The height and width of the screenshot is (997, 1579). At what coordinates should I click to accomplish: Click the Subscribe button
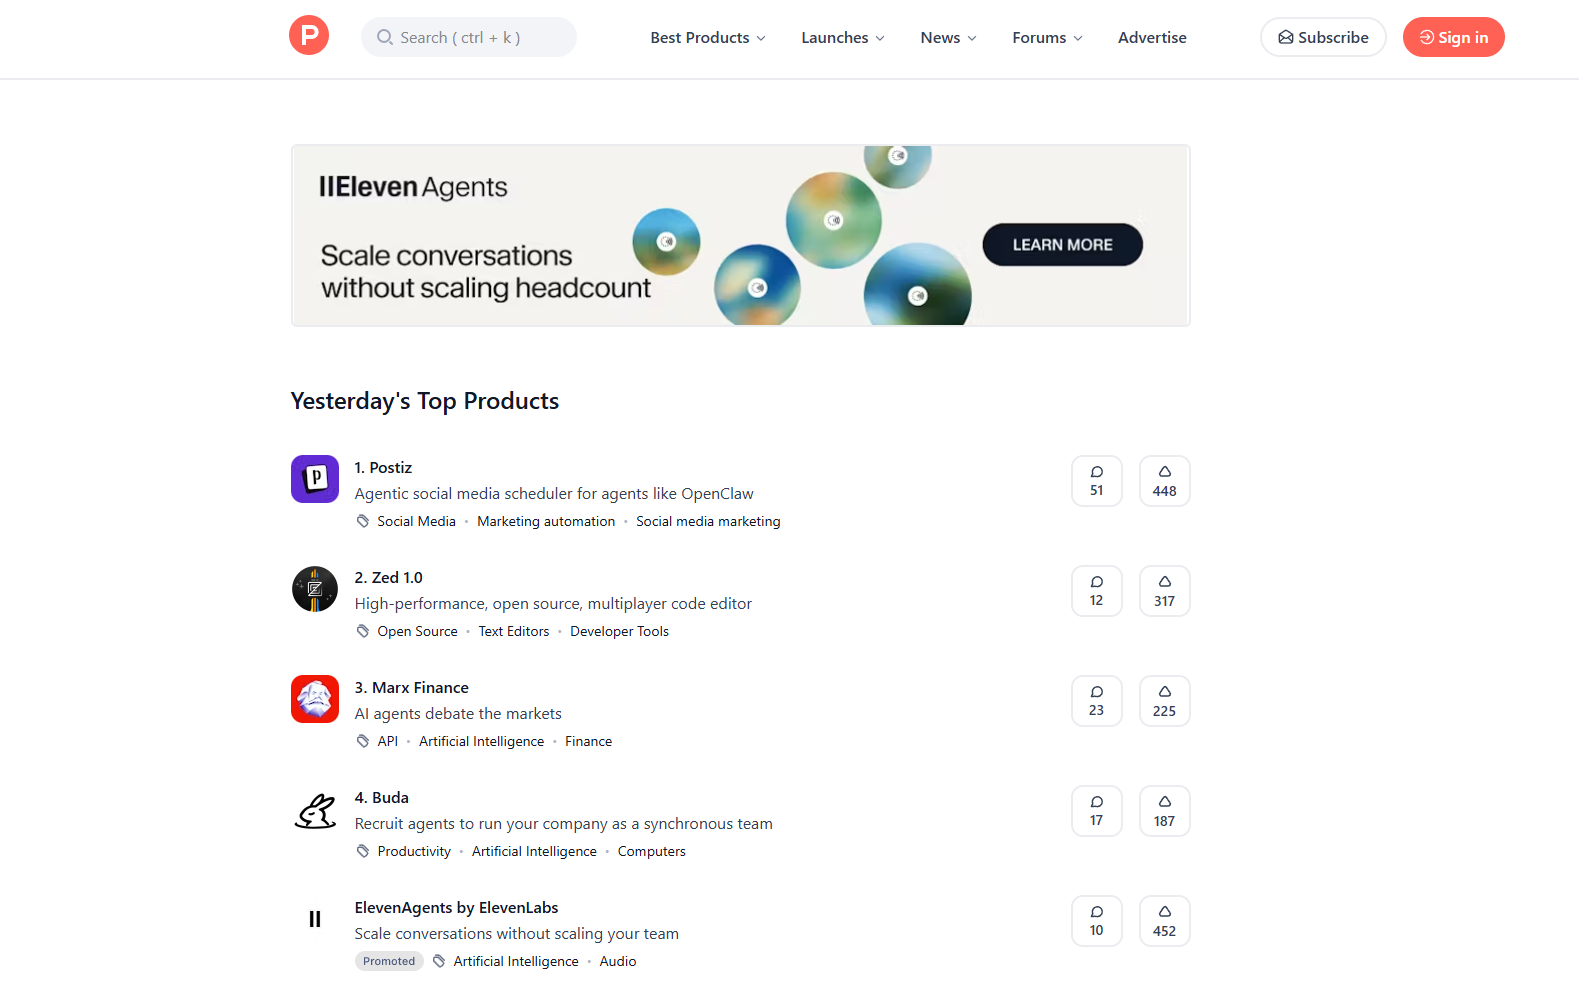(1323, 37)
